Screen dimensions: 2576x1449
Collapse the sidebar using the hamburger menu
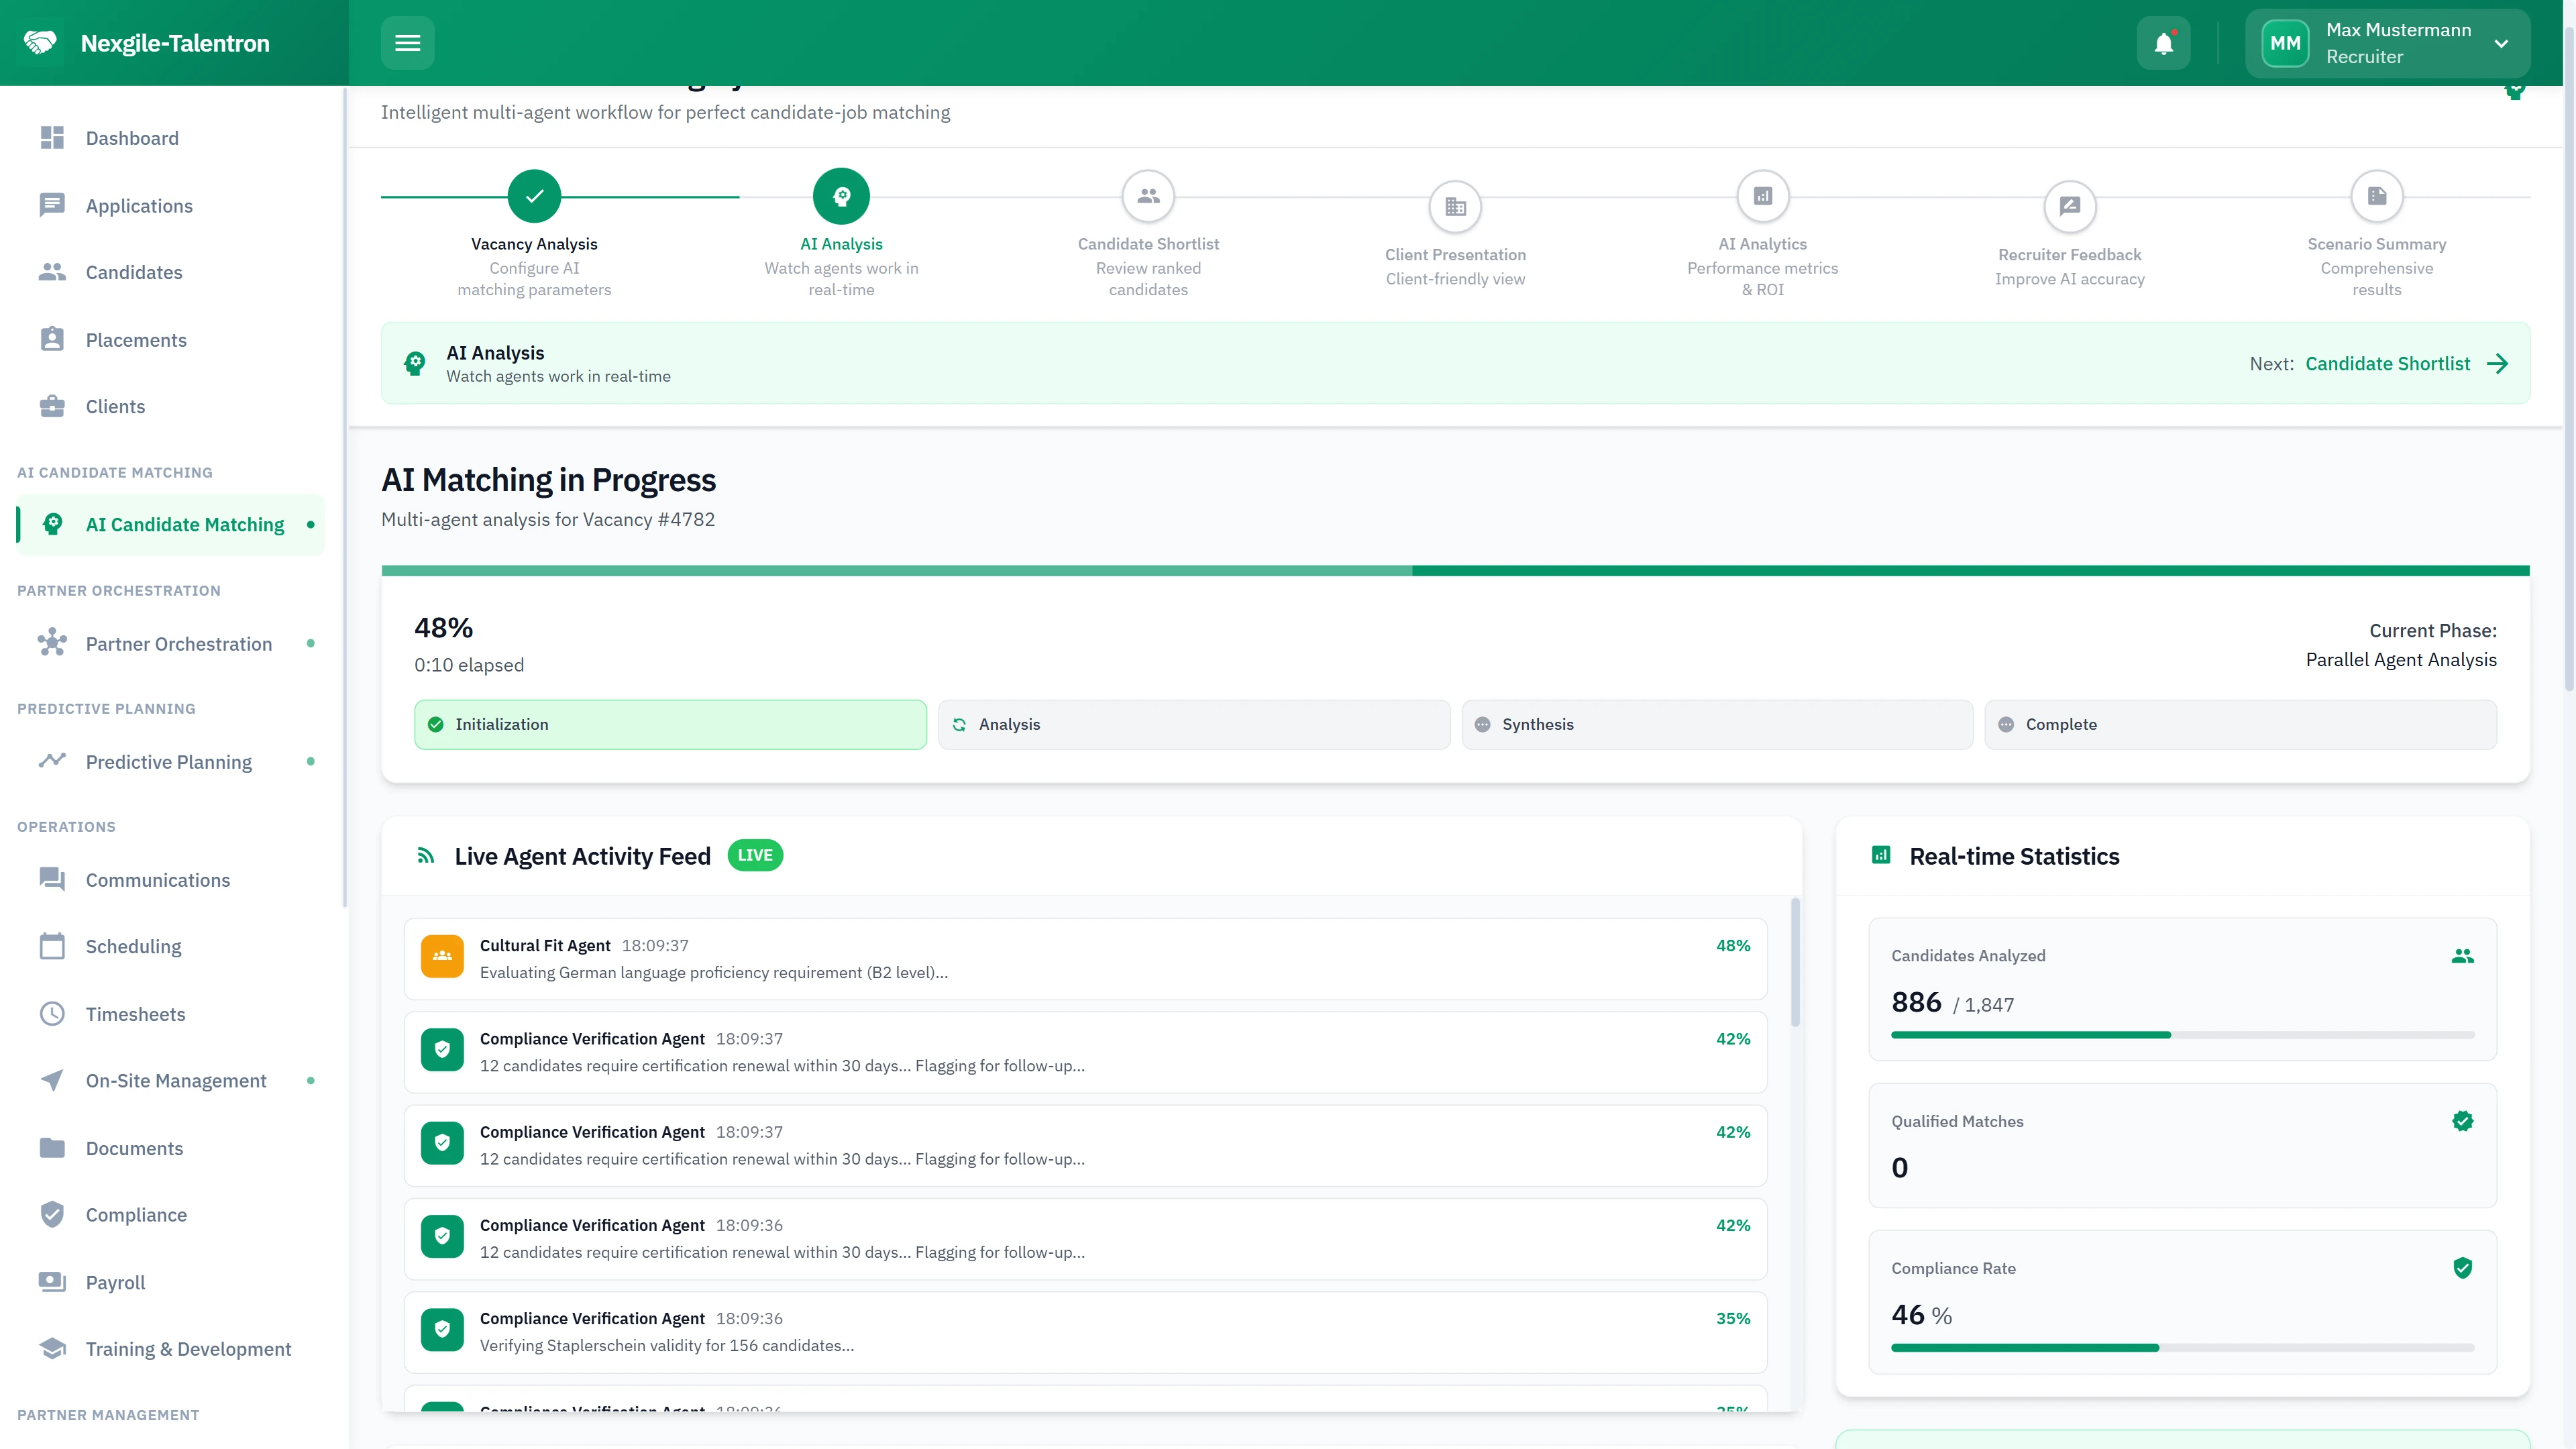coord(407,42)
